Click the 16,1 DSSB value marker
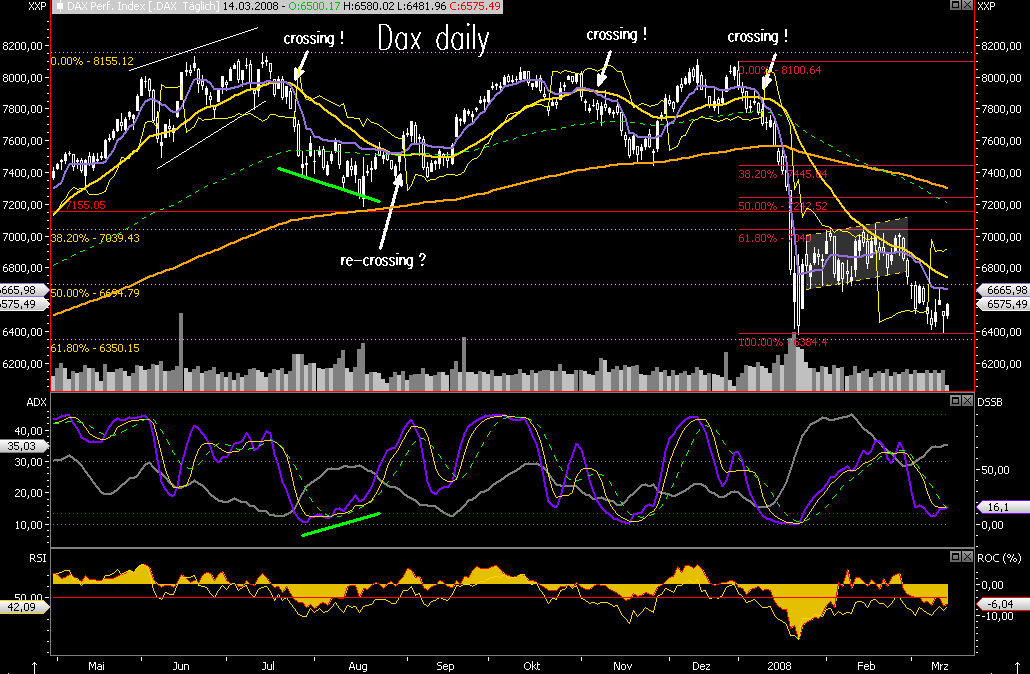Screen dimensions: 1030x674 1002,506
